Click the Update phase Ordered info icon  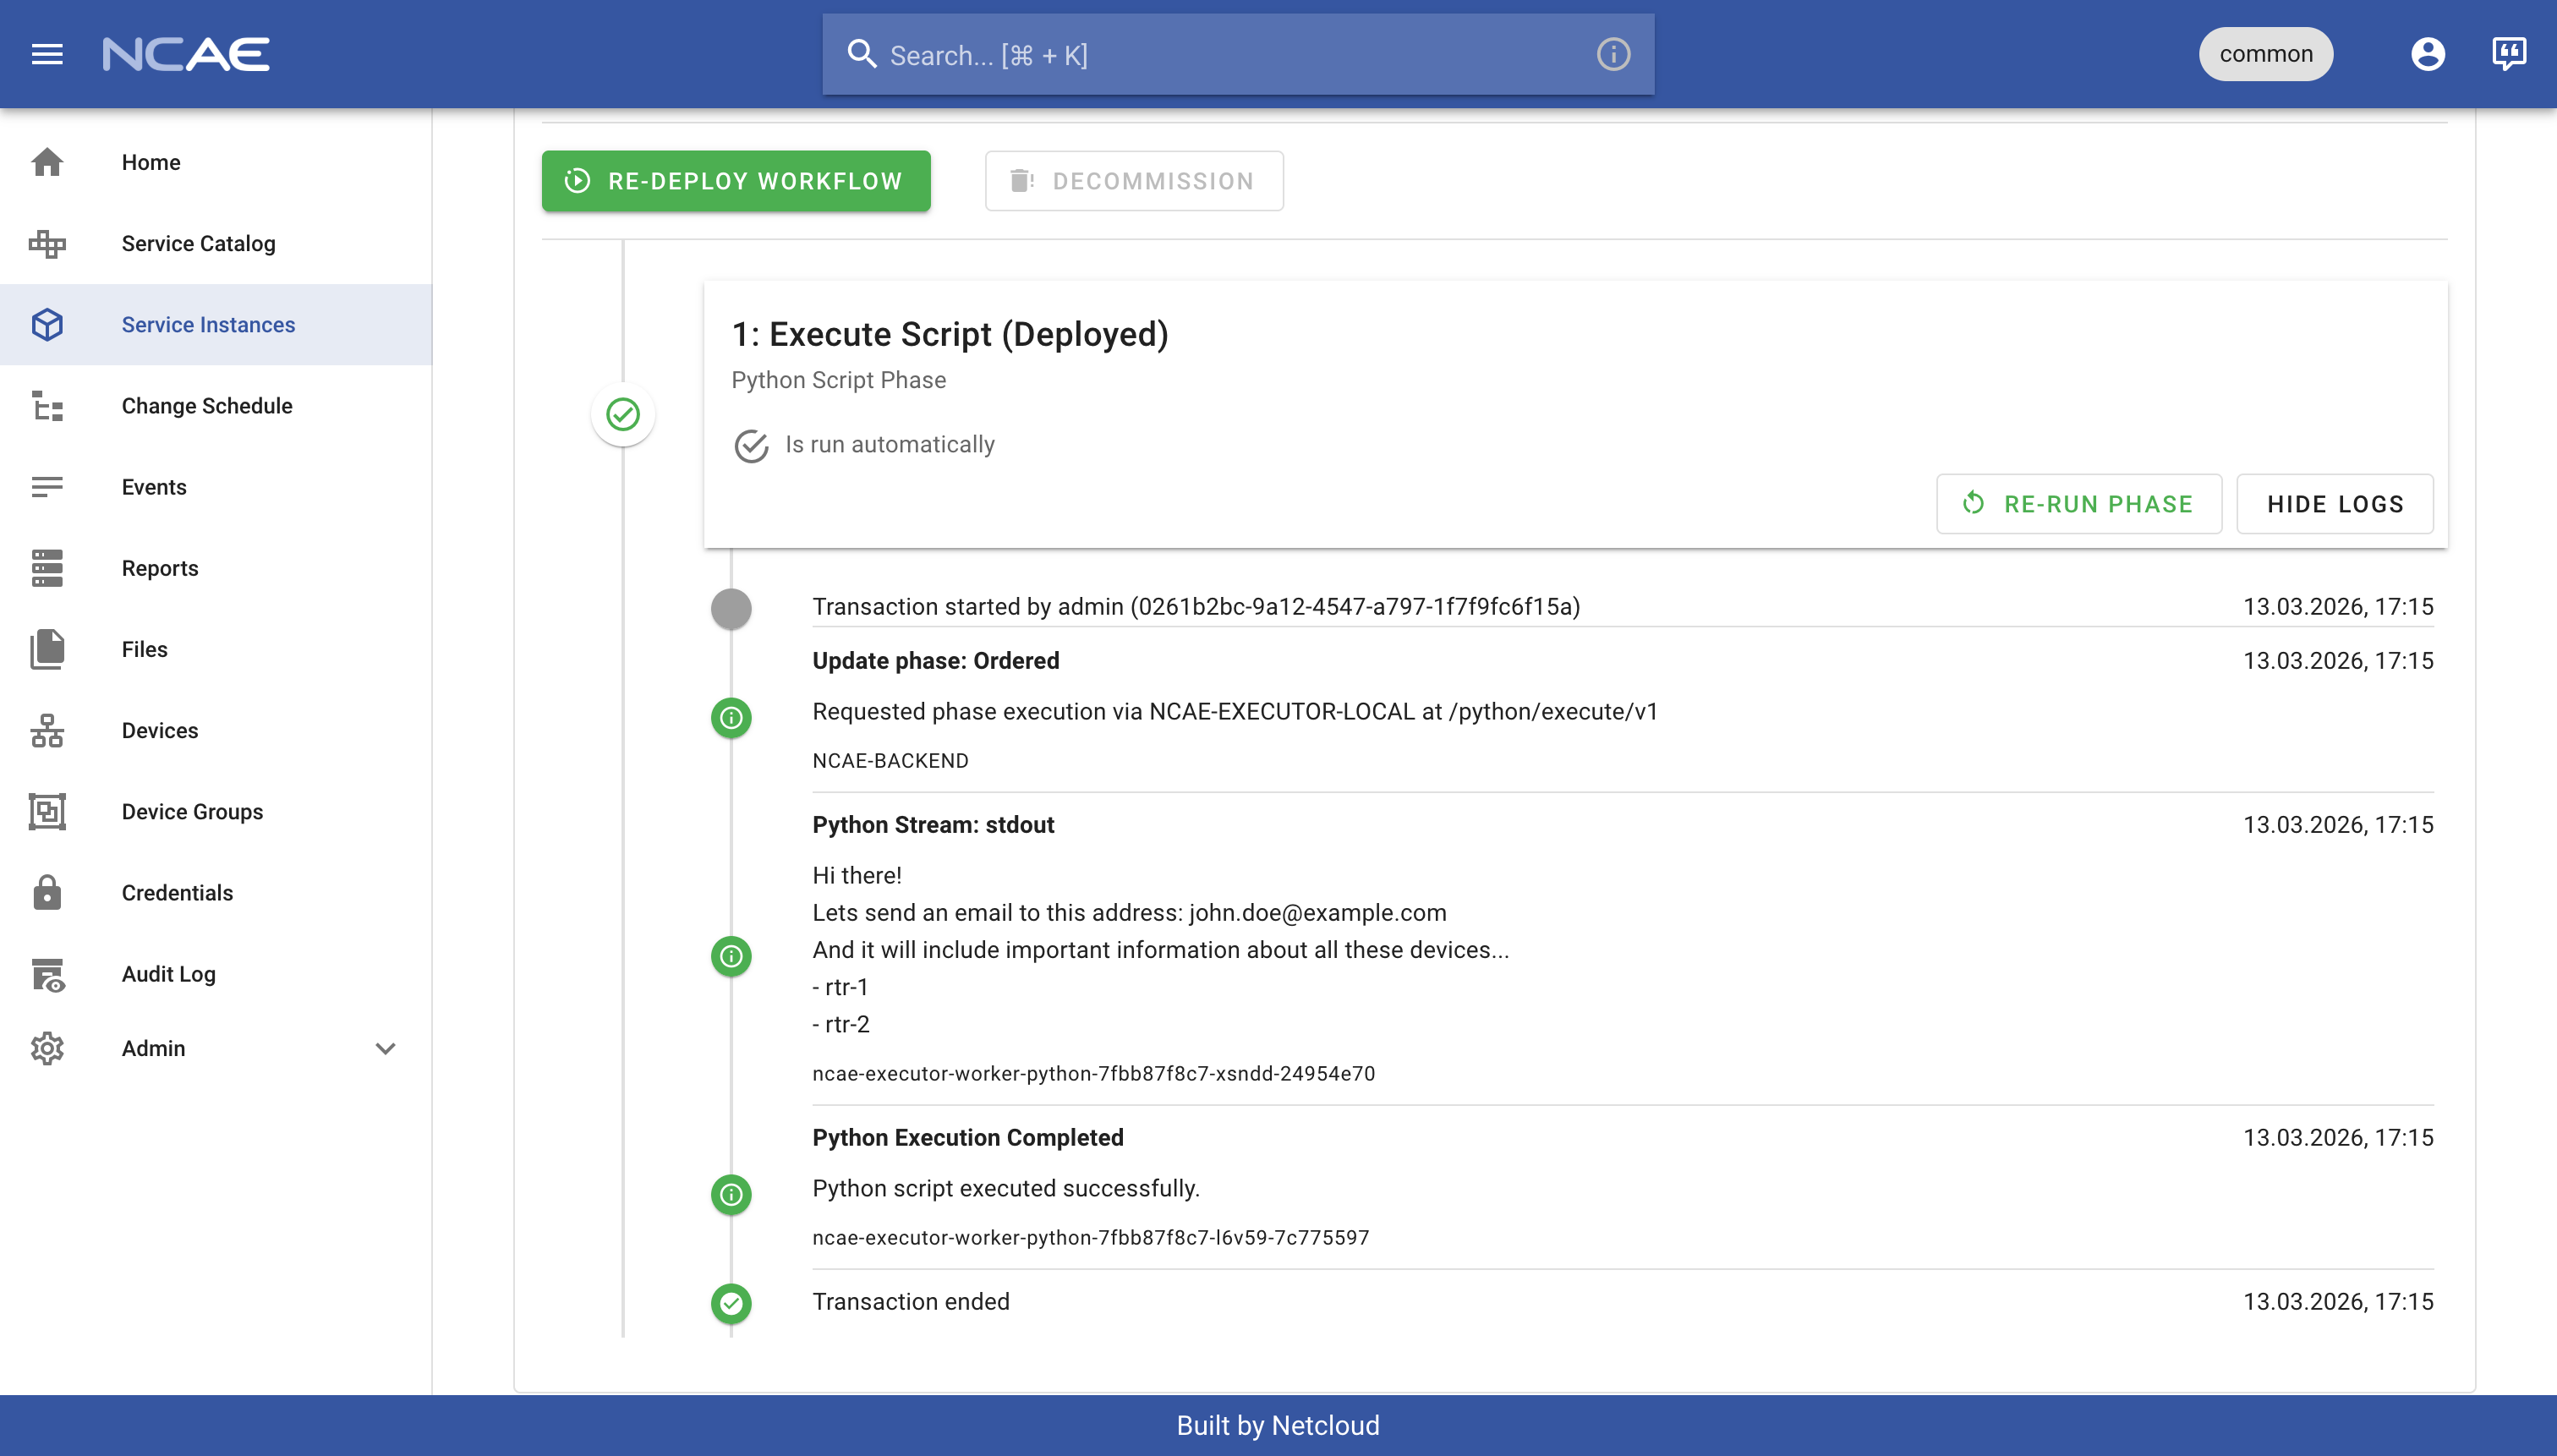point(731,718)
